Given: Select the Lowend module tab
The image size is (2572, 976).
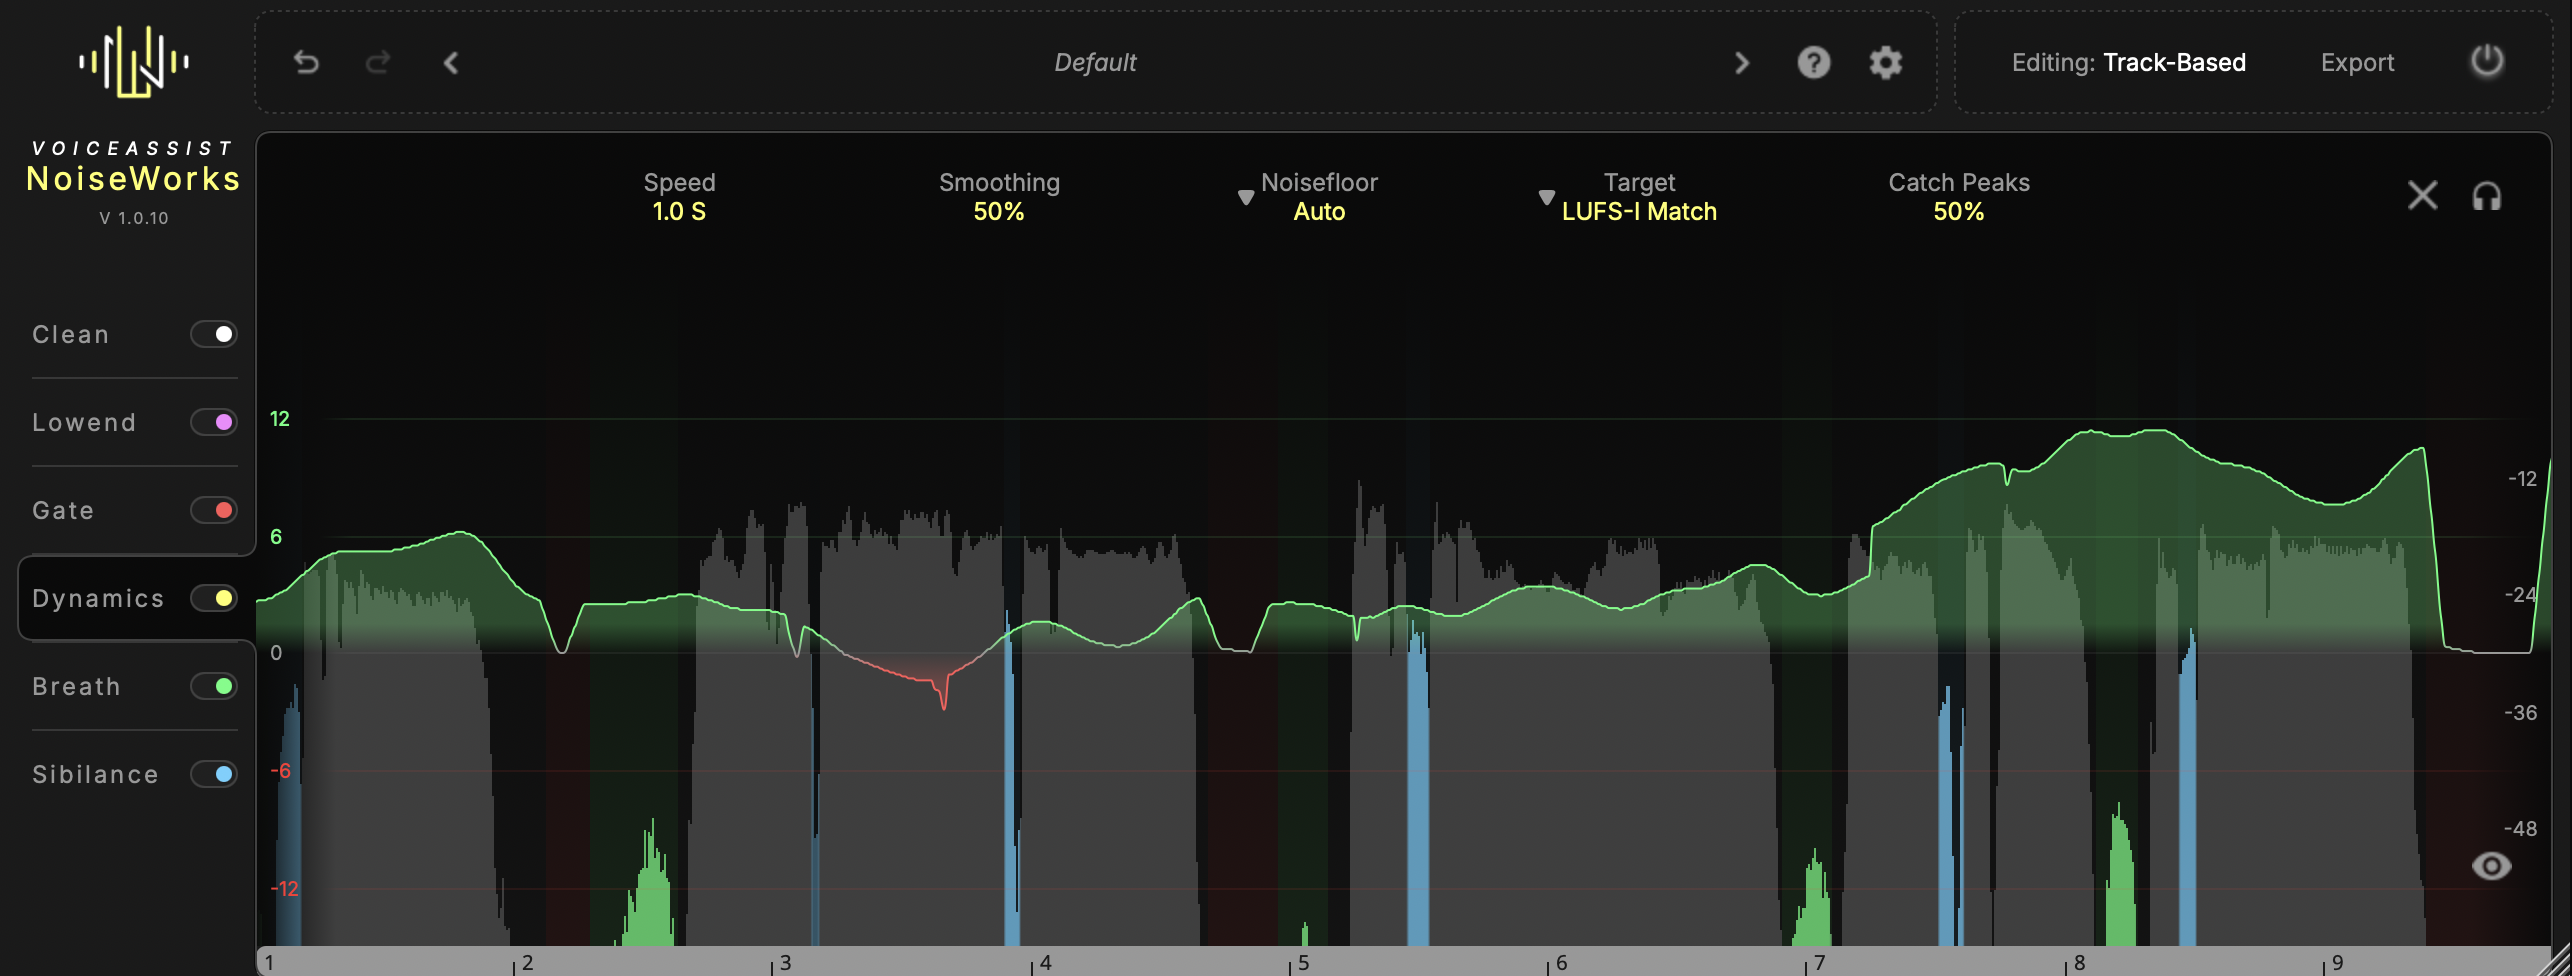Looking at the screenshot, I should coord(84,423).
